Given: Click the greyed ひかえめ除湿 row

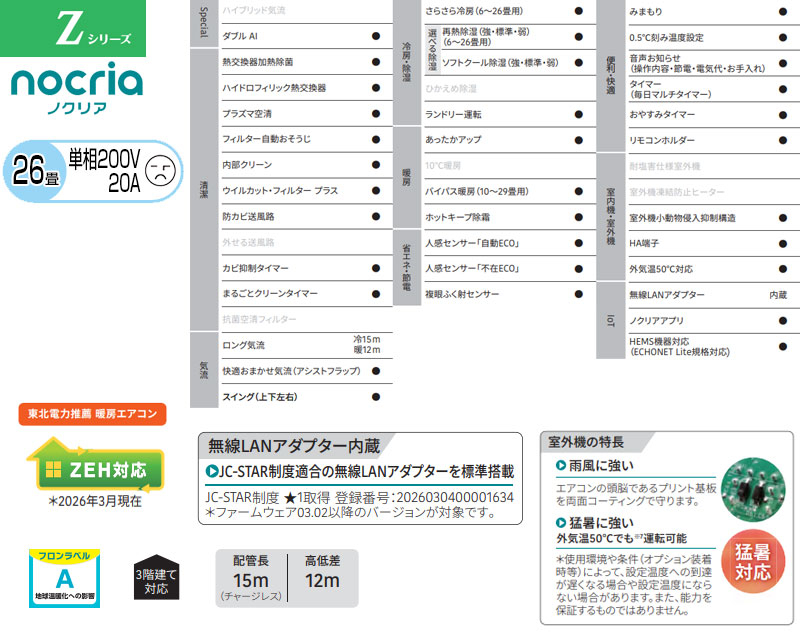Looking at the screenshot, I should (x=510, y=89).
